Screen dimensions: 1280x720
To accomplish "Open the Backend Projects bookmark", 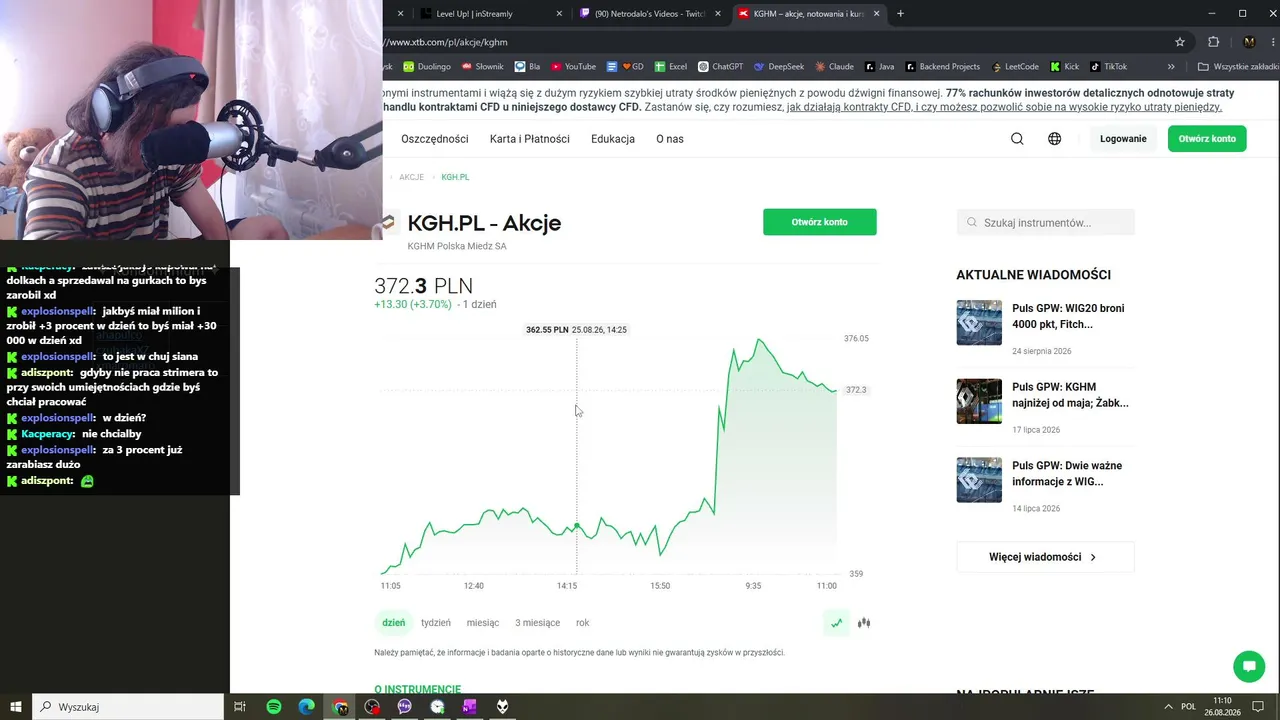I will tap(943, 67).
